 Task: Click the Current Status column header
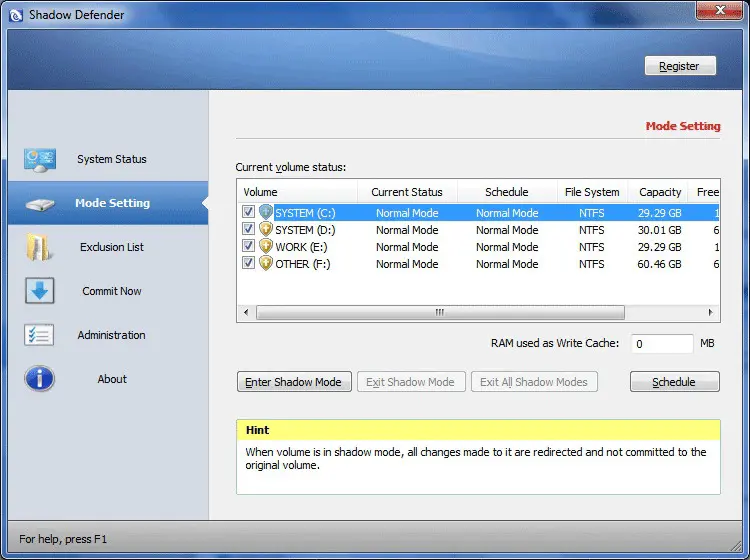pos(407,192)
